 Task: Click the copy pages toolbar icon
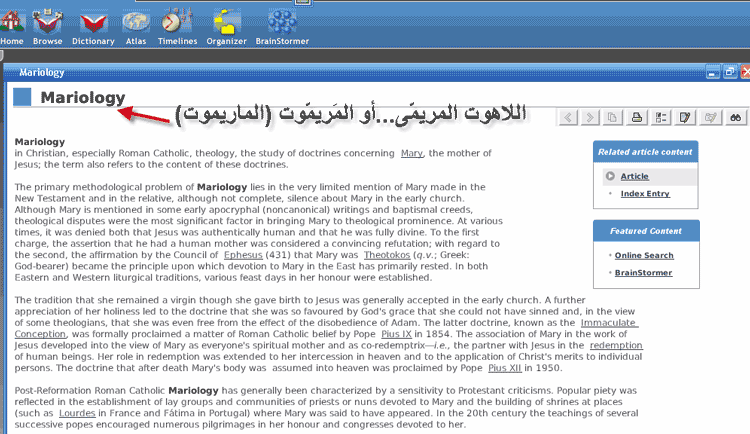pos(612,117)
